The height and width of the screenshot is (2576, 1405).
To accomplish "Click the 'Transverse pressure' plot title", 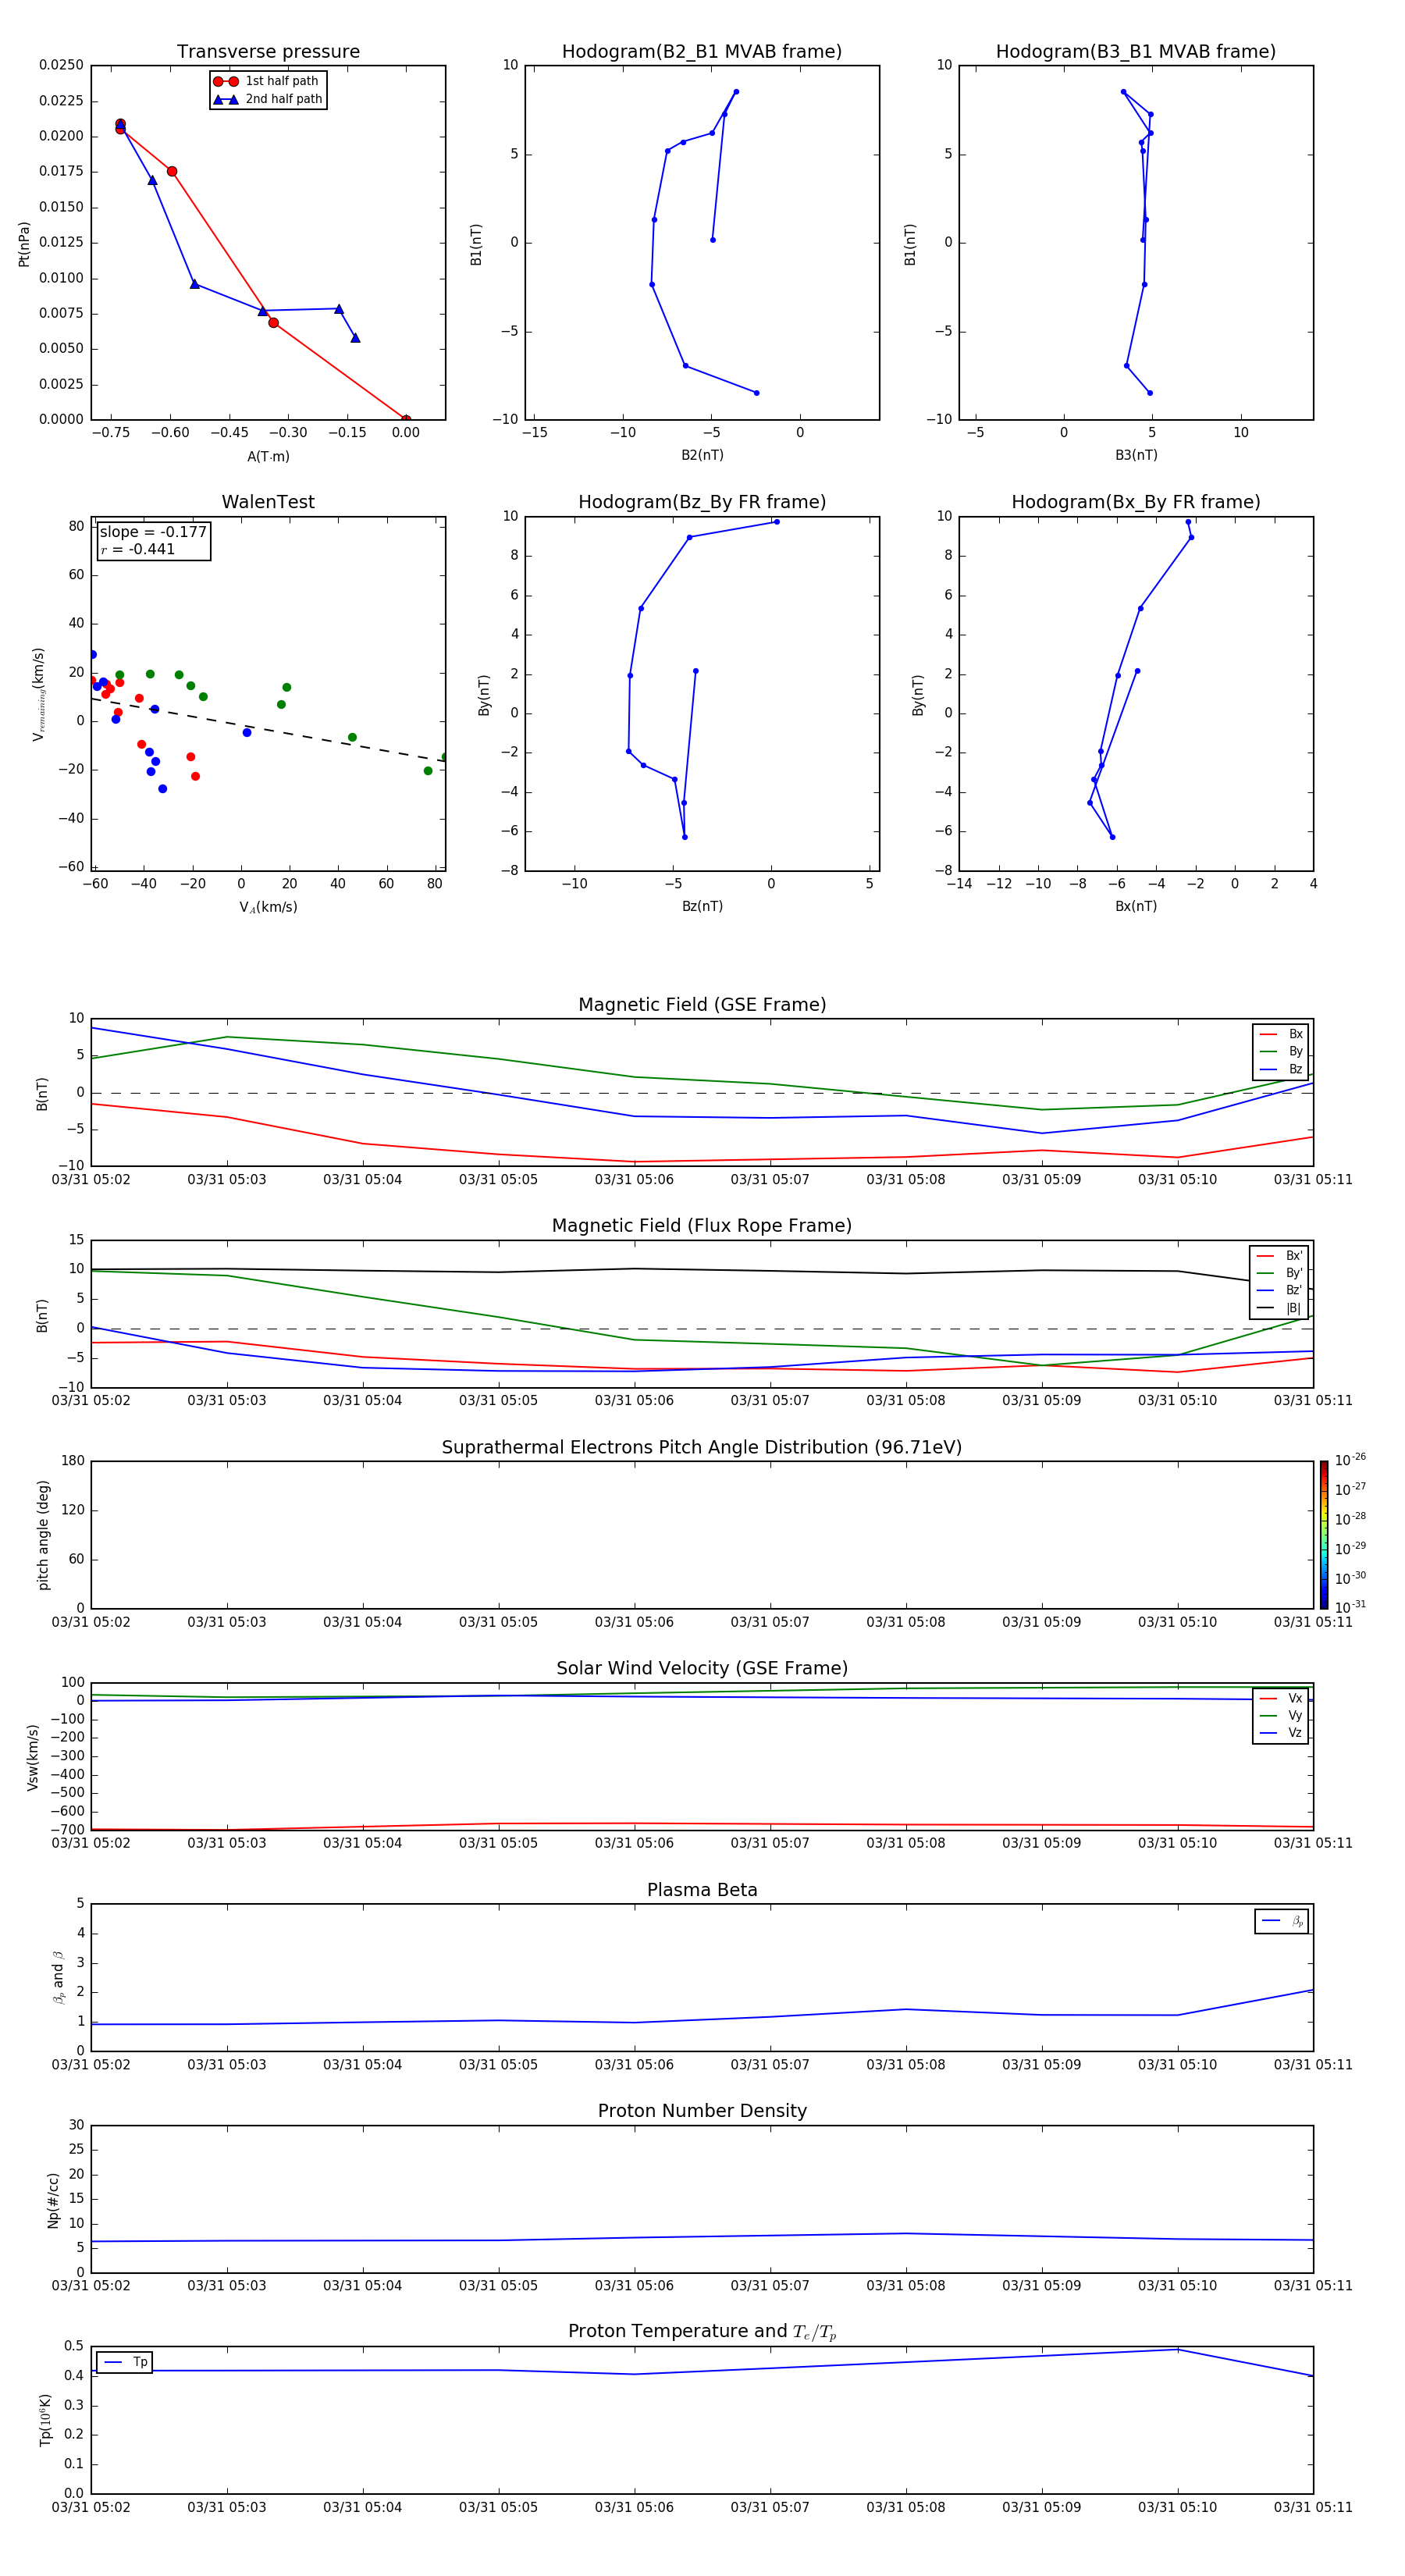I will (268, 52).
